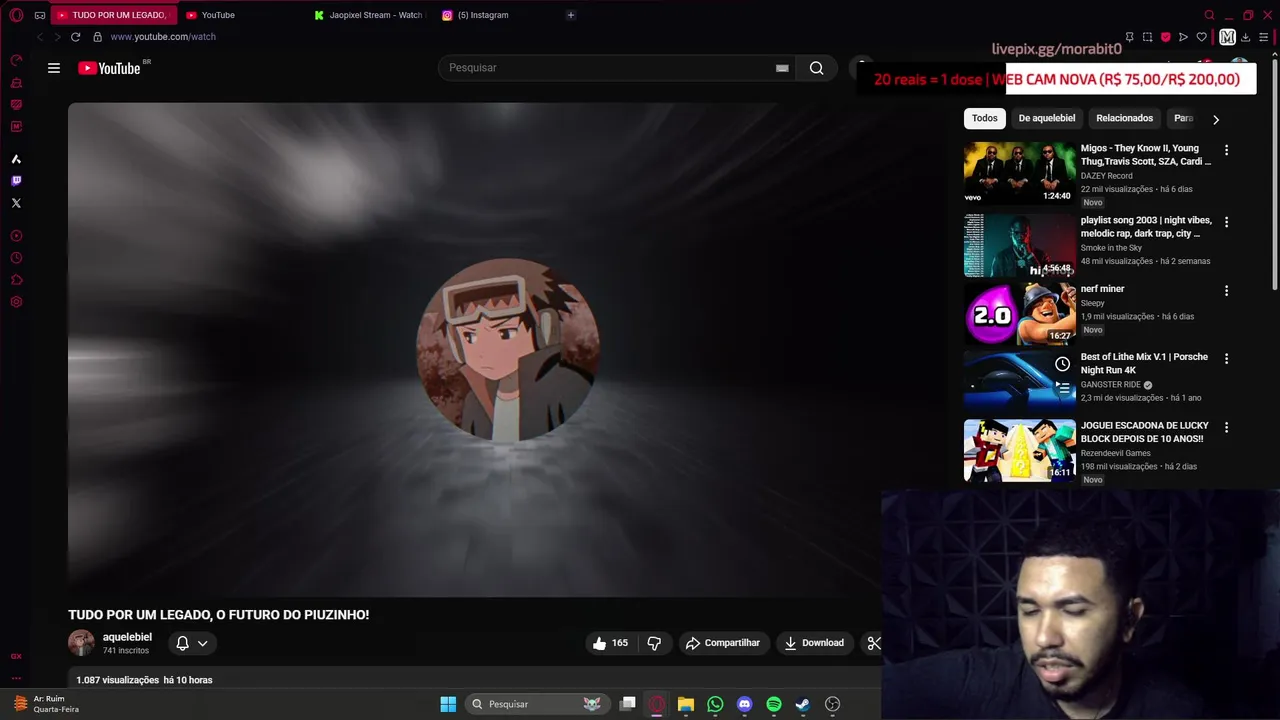Open the browser downloads icon
The image size is (1280, 720).
(x=1245, y=37)
